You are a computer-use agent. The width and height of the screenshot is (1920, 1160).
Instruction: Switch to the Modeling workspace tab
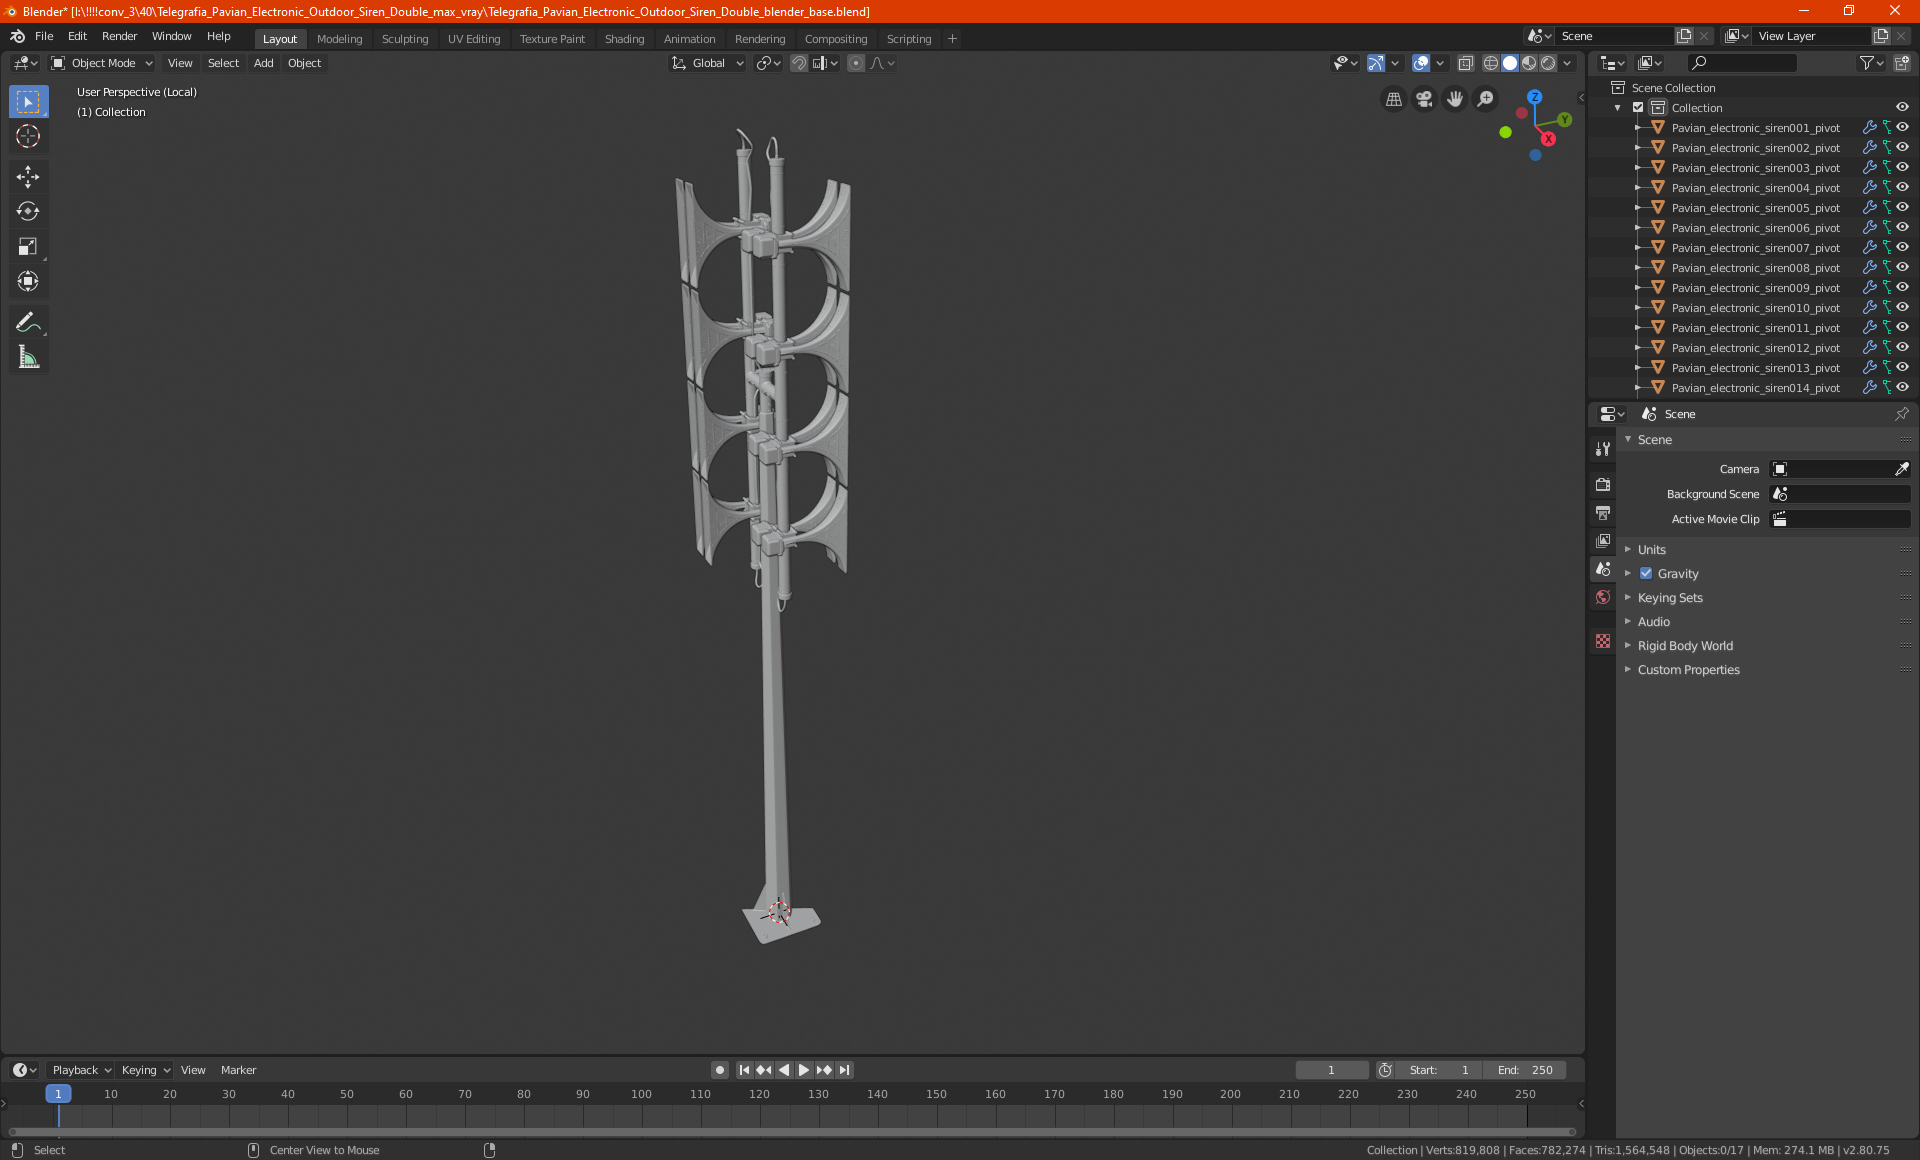pyautogui.click(x=339, y=39)
